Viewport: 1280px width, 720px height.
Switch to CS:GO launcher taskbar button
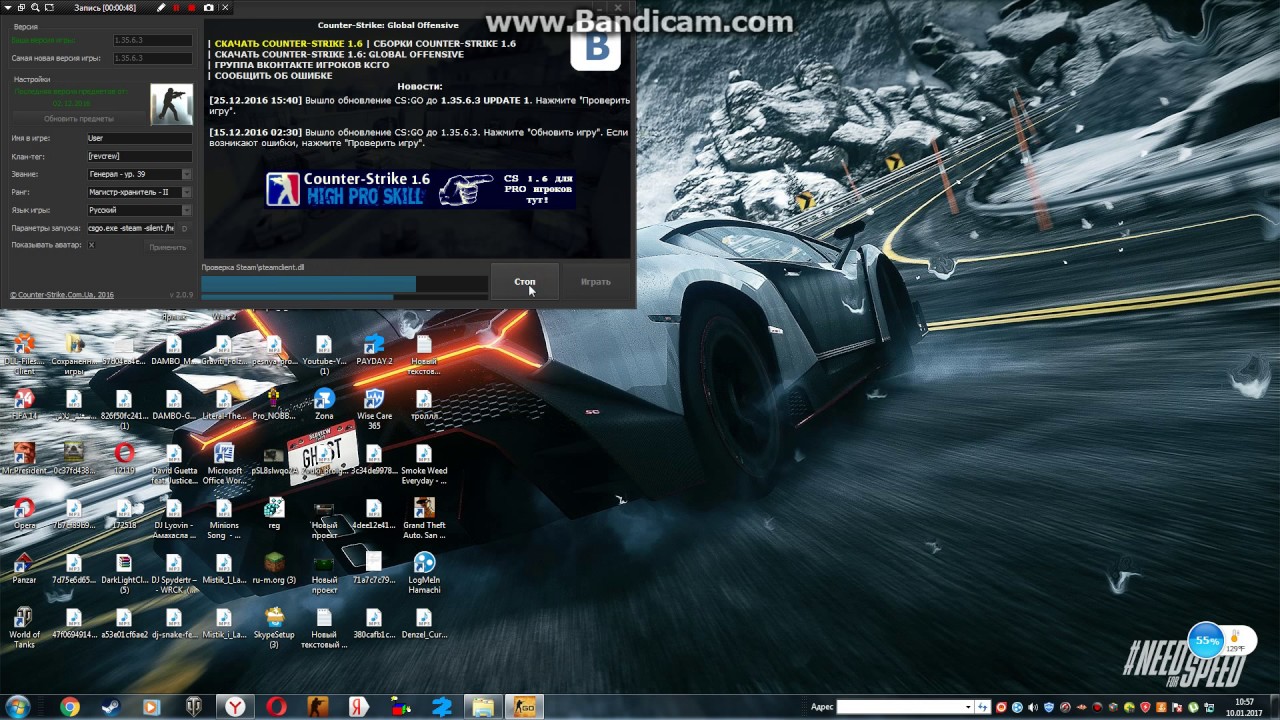coord(524,707)
